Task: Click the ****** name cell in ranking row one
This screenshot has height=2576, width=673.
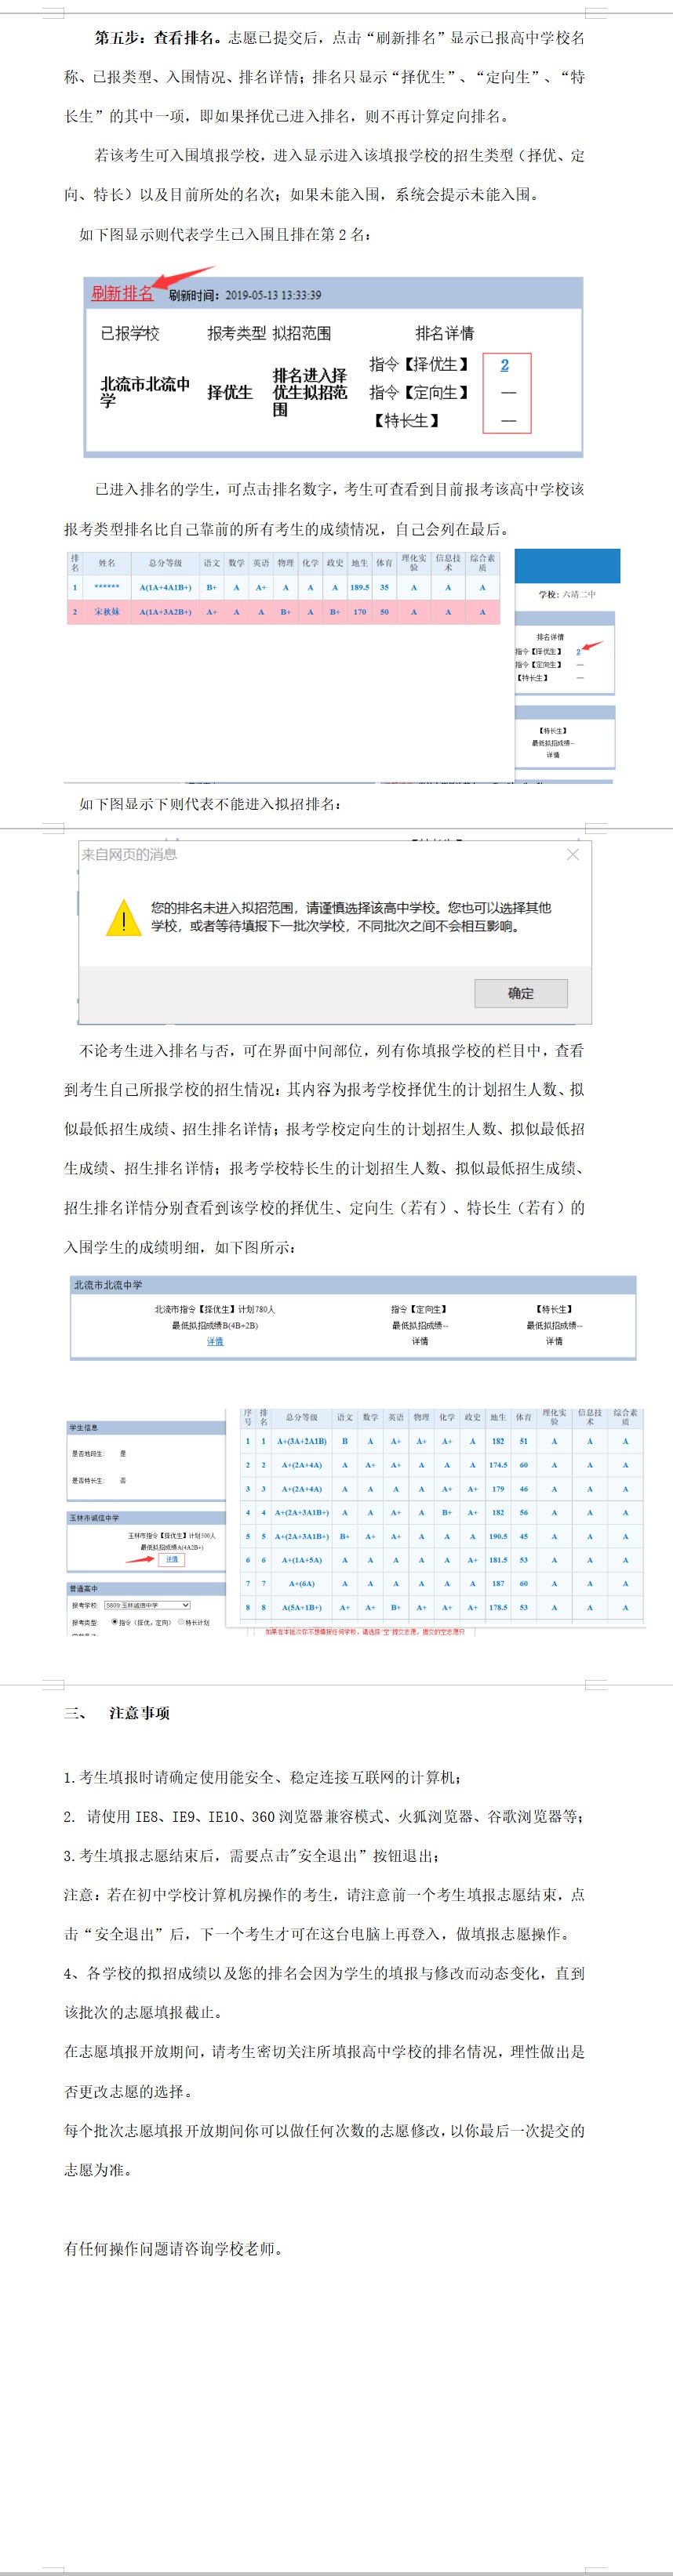Action: [107, 587]
